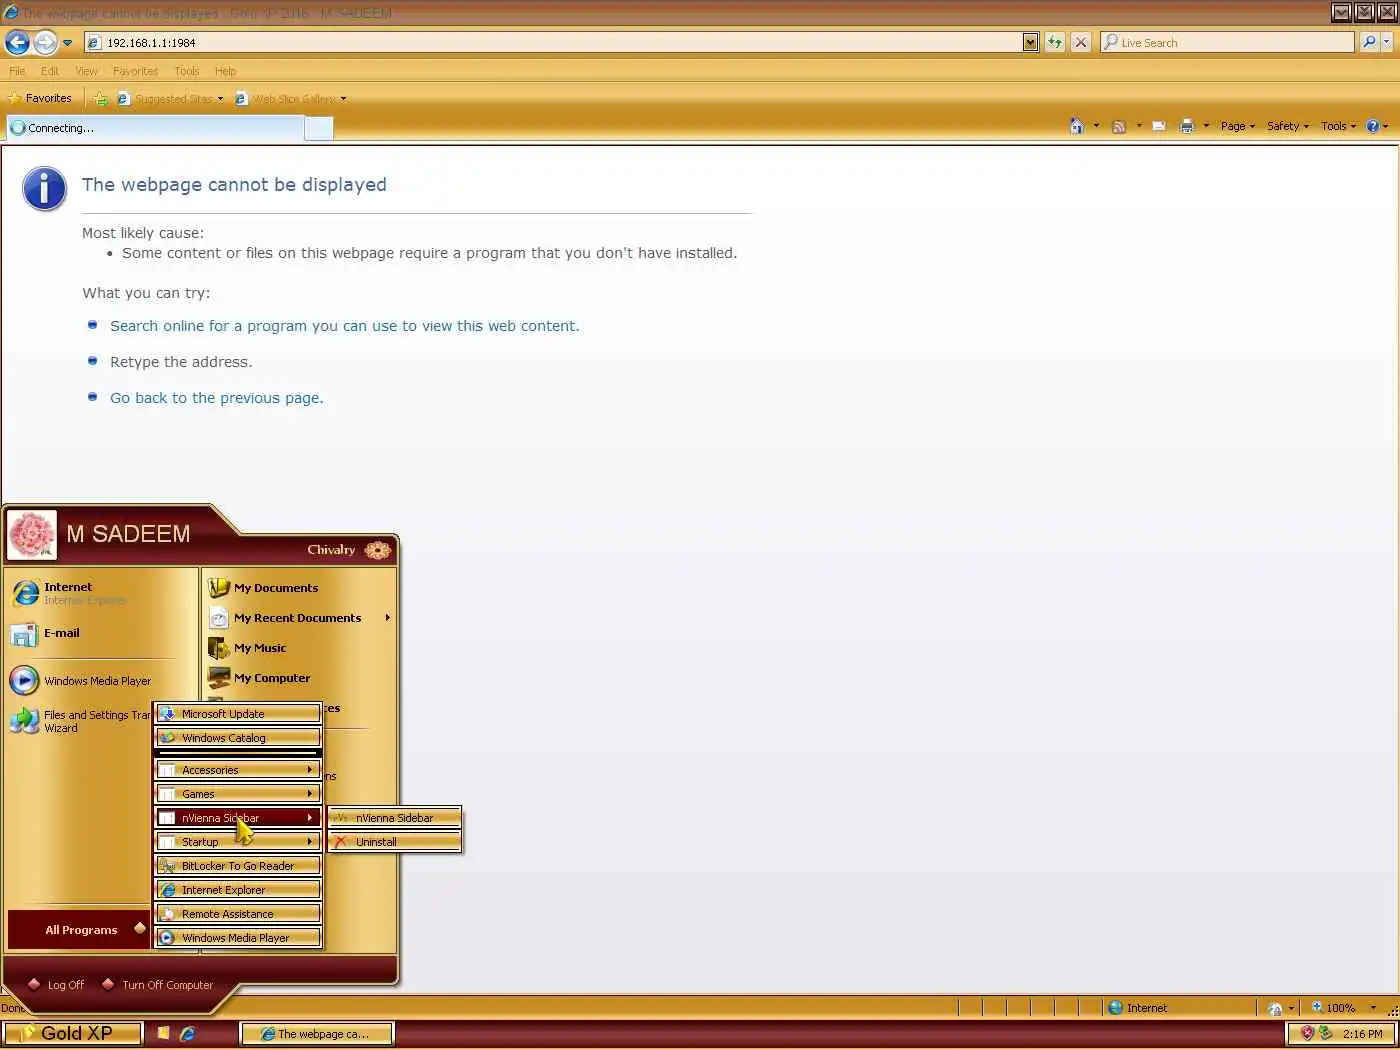Click Microsoft Update in All Programs
Image resolution: width=1400 pixels, height=1050 pixels.
pyautogui.click(x=238, y=714)
